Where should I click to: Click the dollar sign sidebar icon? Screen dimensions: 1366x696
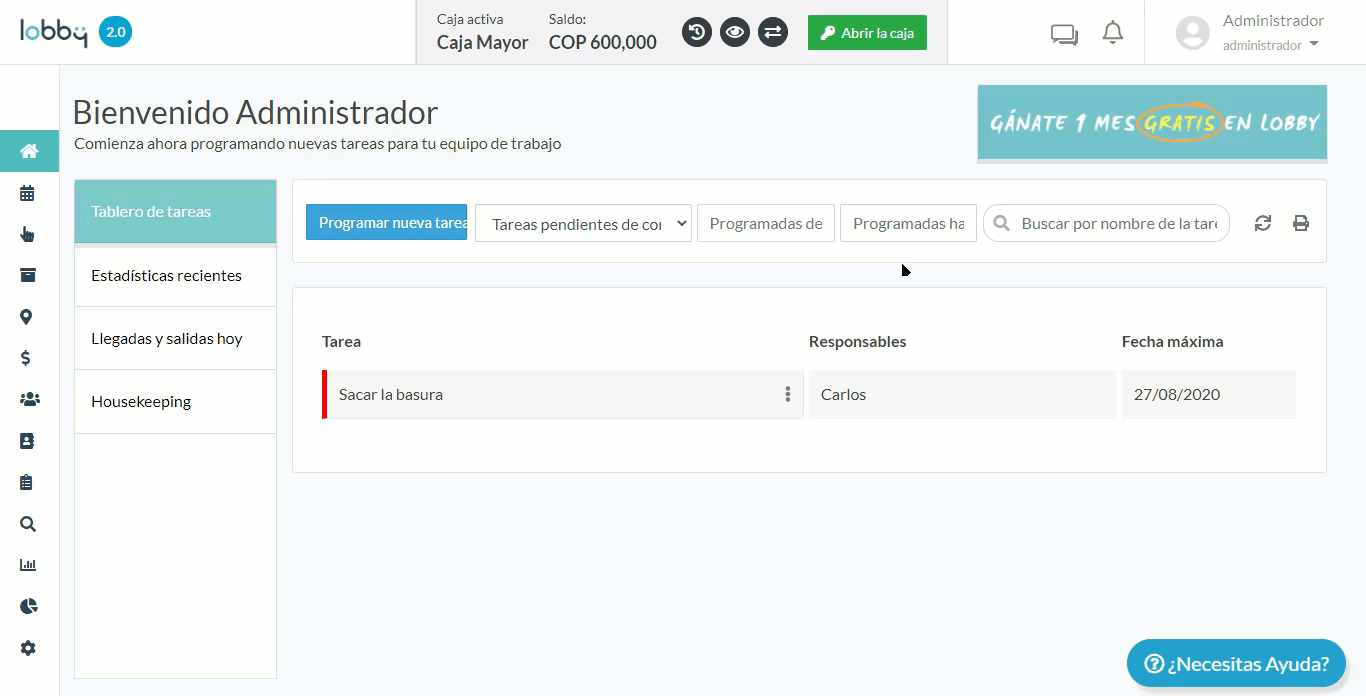(x=26, y=358)
